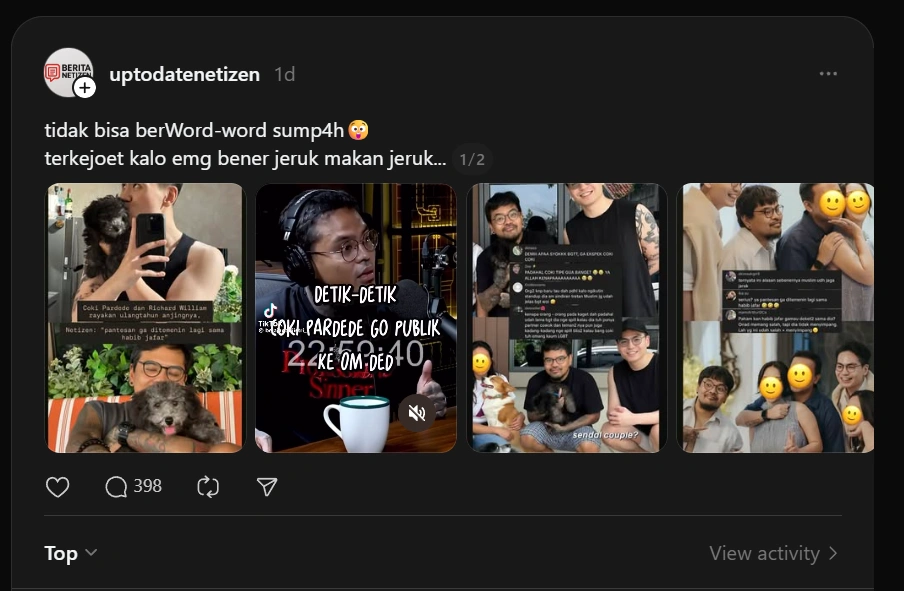Share the post via the paper plane icon
The image size is (904, 591).
click(x=266, y=486)
